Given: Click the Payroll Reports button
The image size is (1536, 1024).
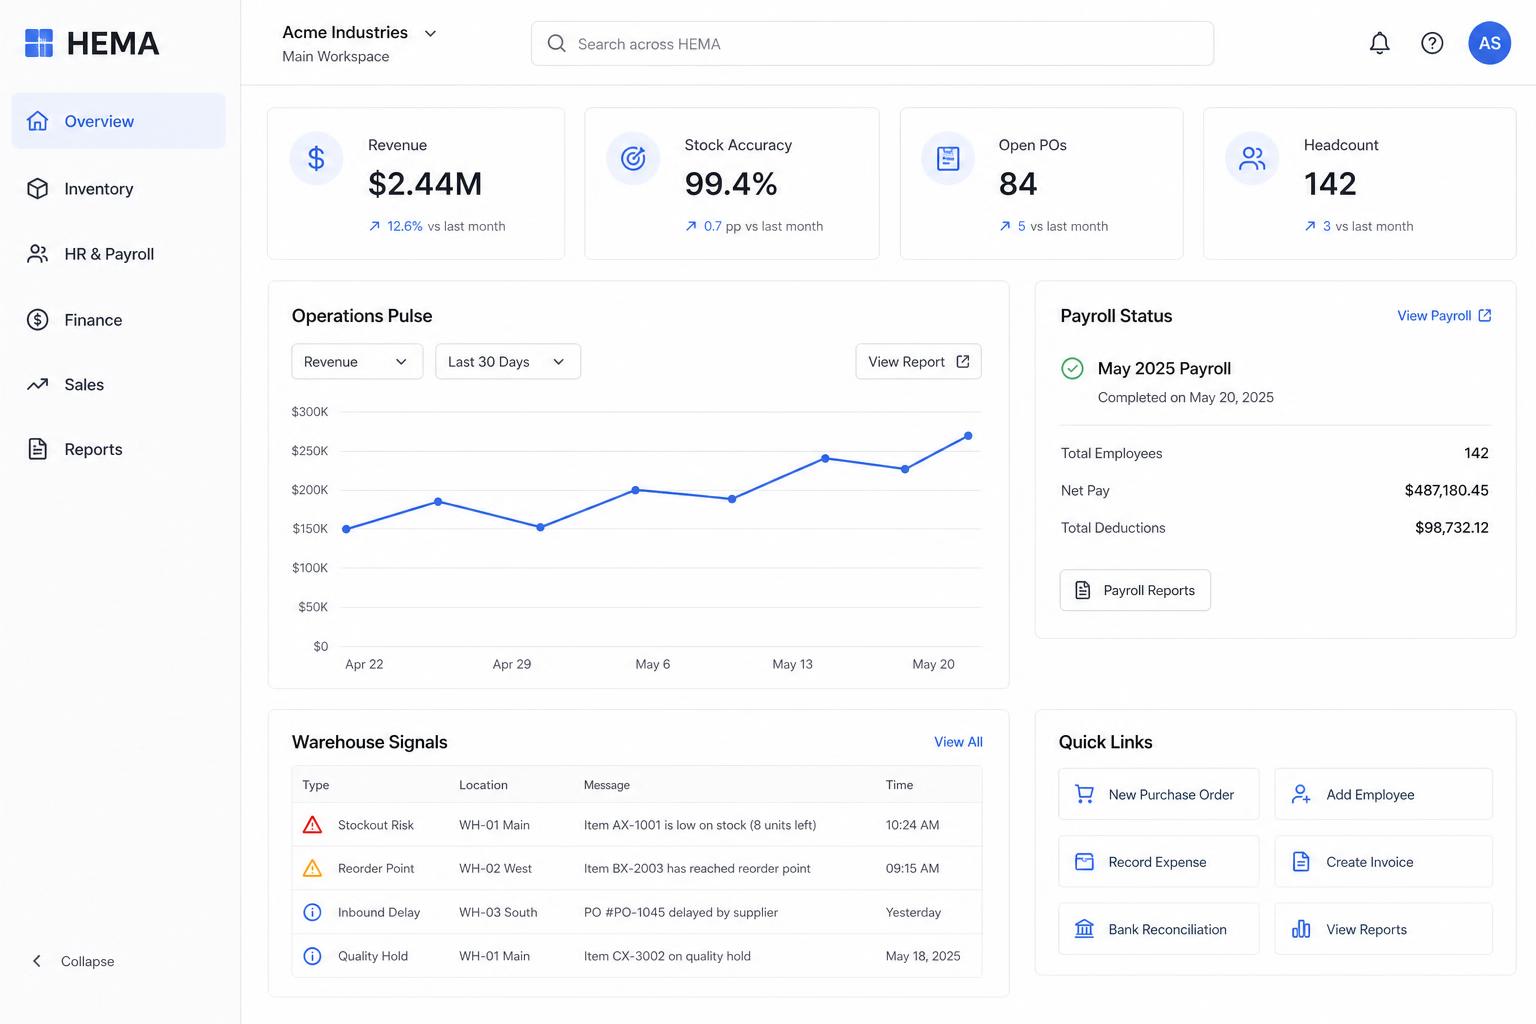Looking at the screenshot, I should point(1135,590).
